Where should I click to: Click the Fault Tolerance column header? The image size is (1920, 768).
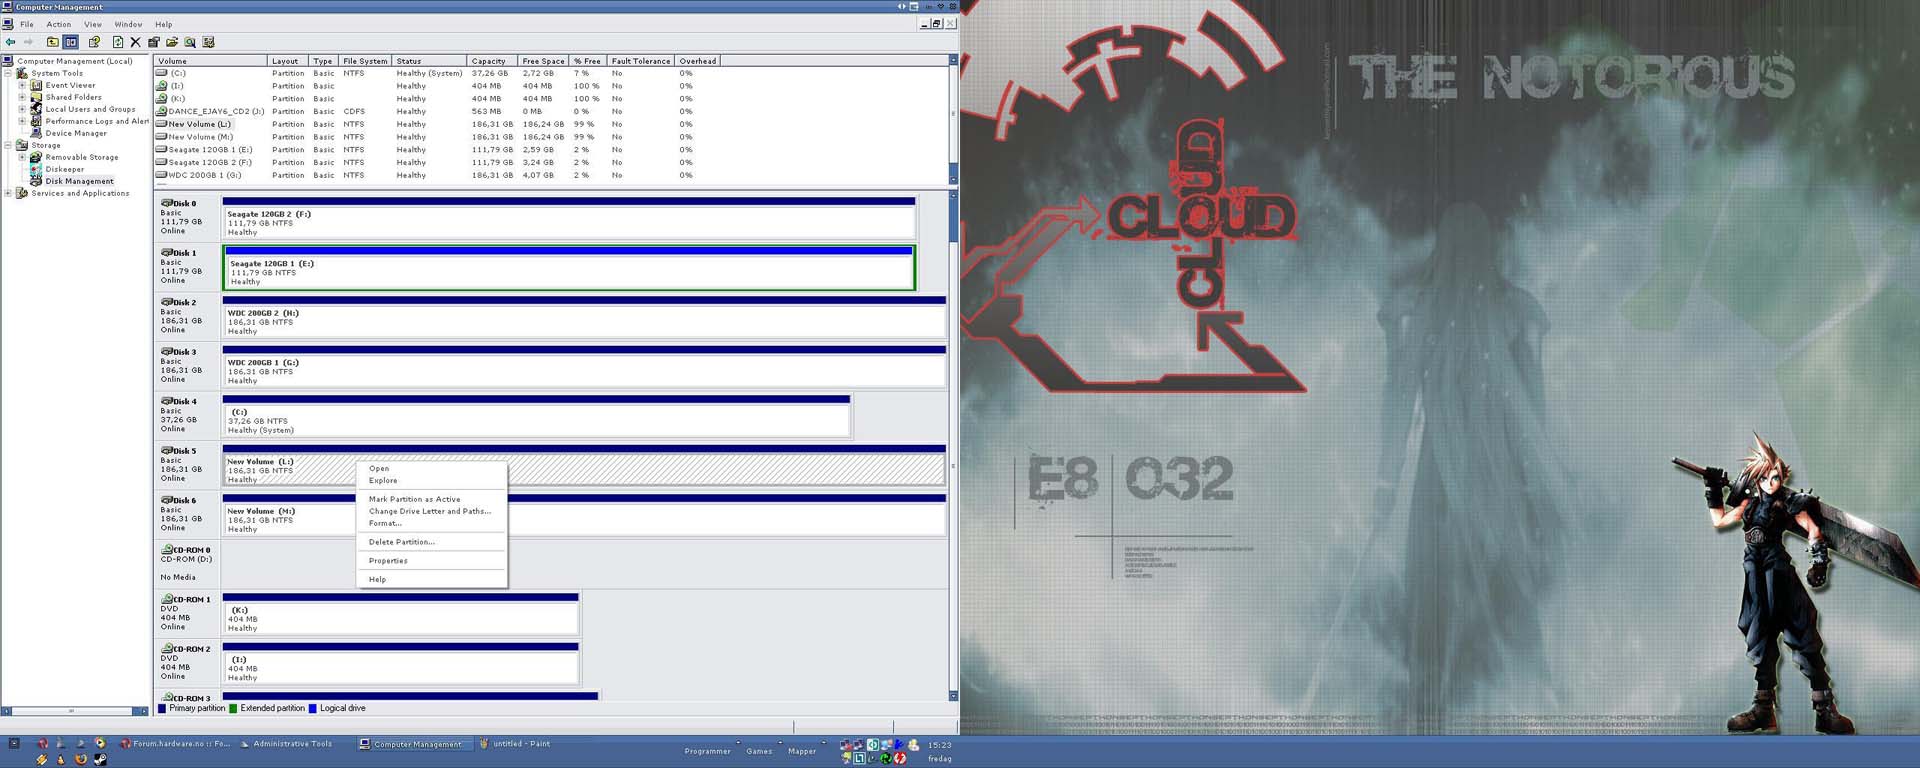[641, 61]
